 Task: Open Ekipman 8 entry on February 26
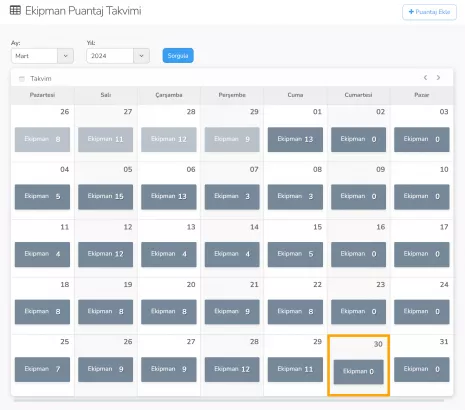tap(42, 139)
